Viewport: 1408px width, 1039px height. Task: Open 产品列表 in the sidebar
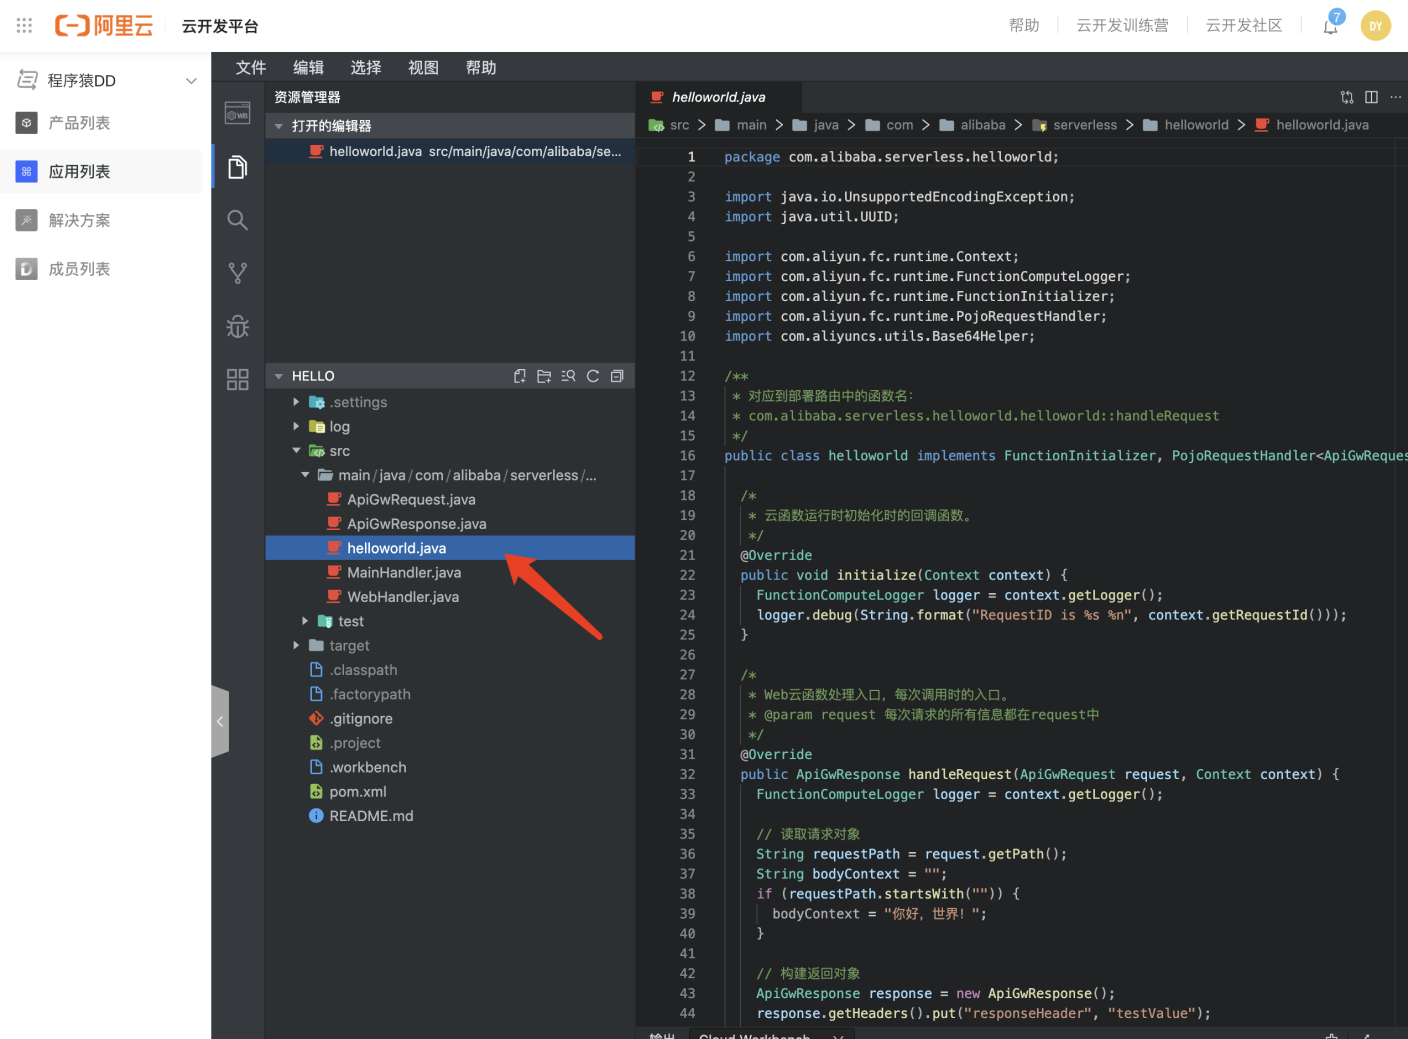click(x=100, y=123)
